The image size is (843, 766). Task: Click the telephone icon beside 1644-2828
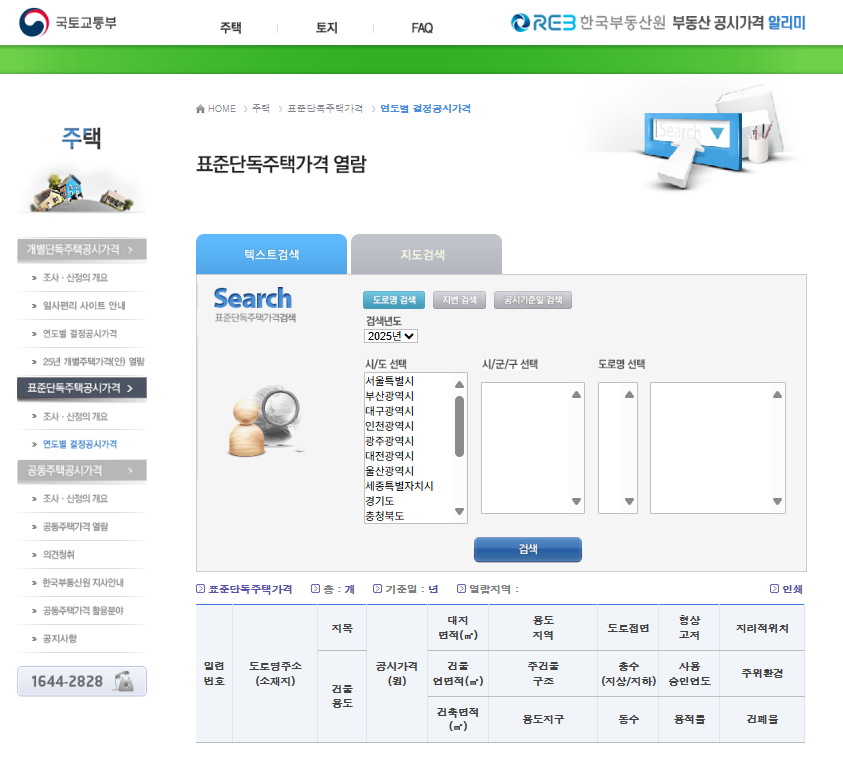pos(124,681)
